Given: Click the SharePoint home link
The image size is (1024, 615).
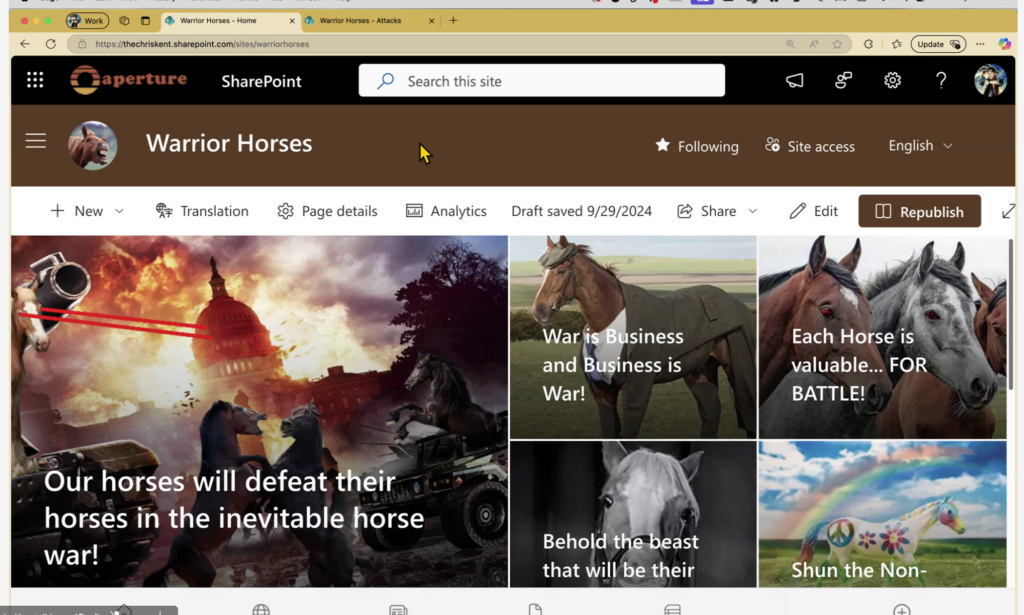Looking at the screenshot, I should click(x=261, y=81).
